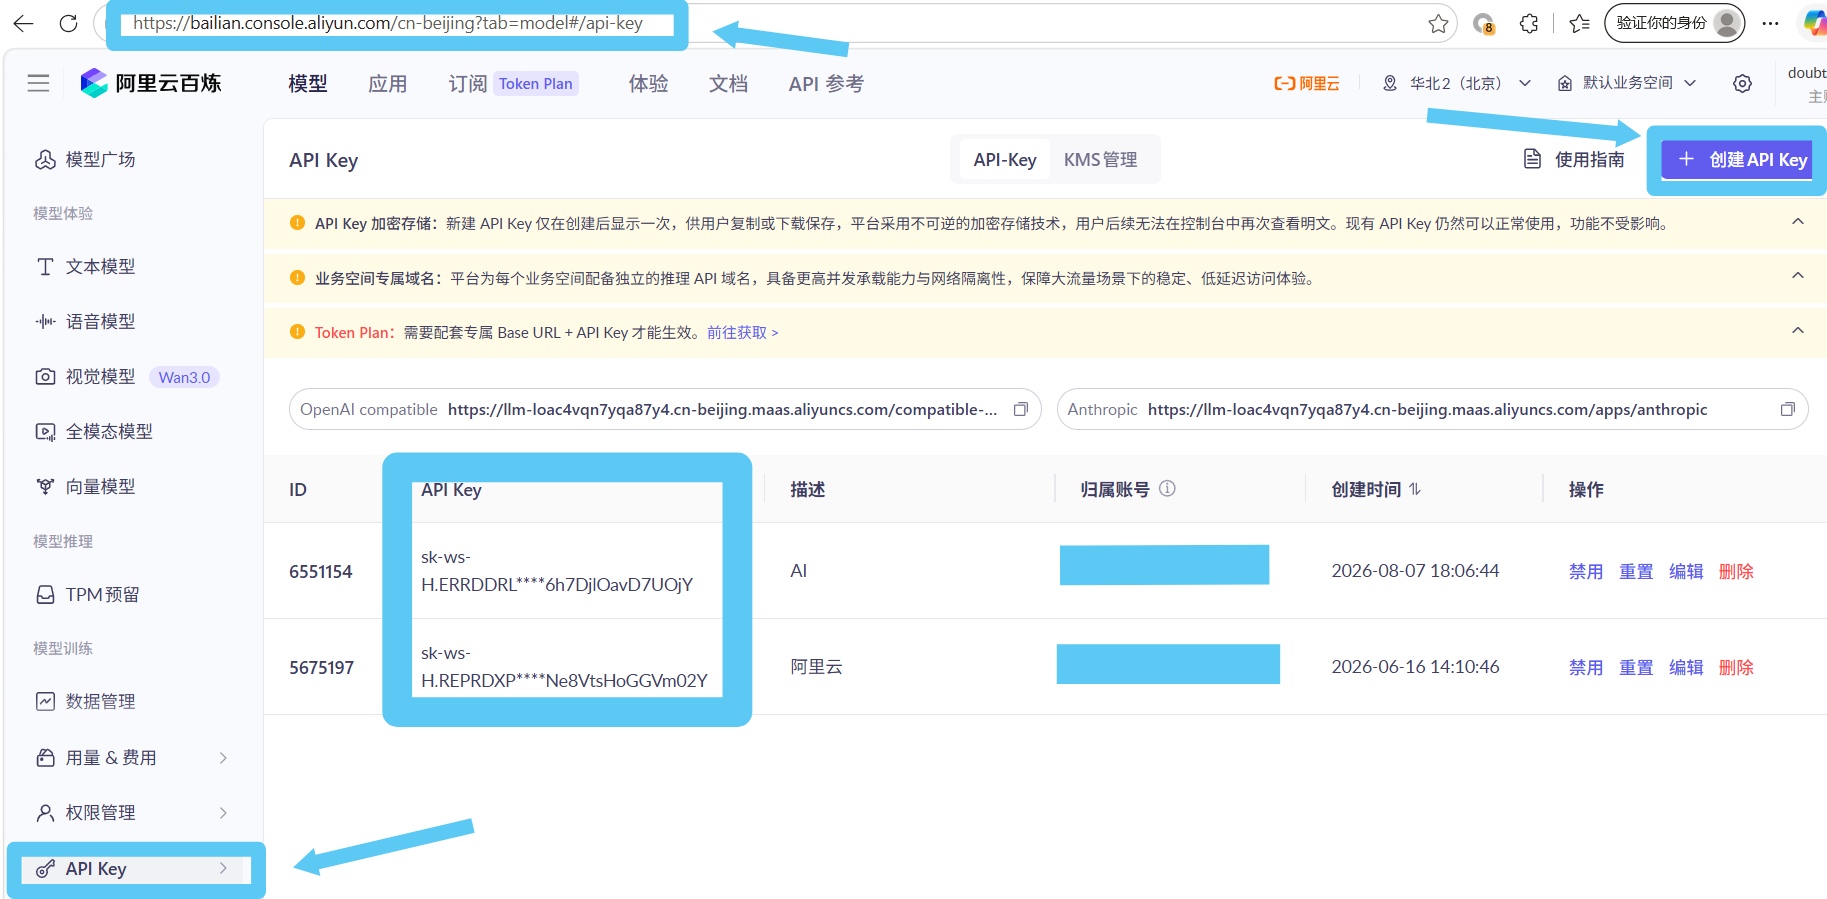The height and width of the screenshot is (899, 1827).
Task: Click ID cell 6551154
Action: click(321, 572)
